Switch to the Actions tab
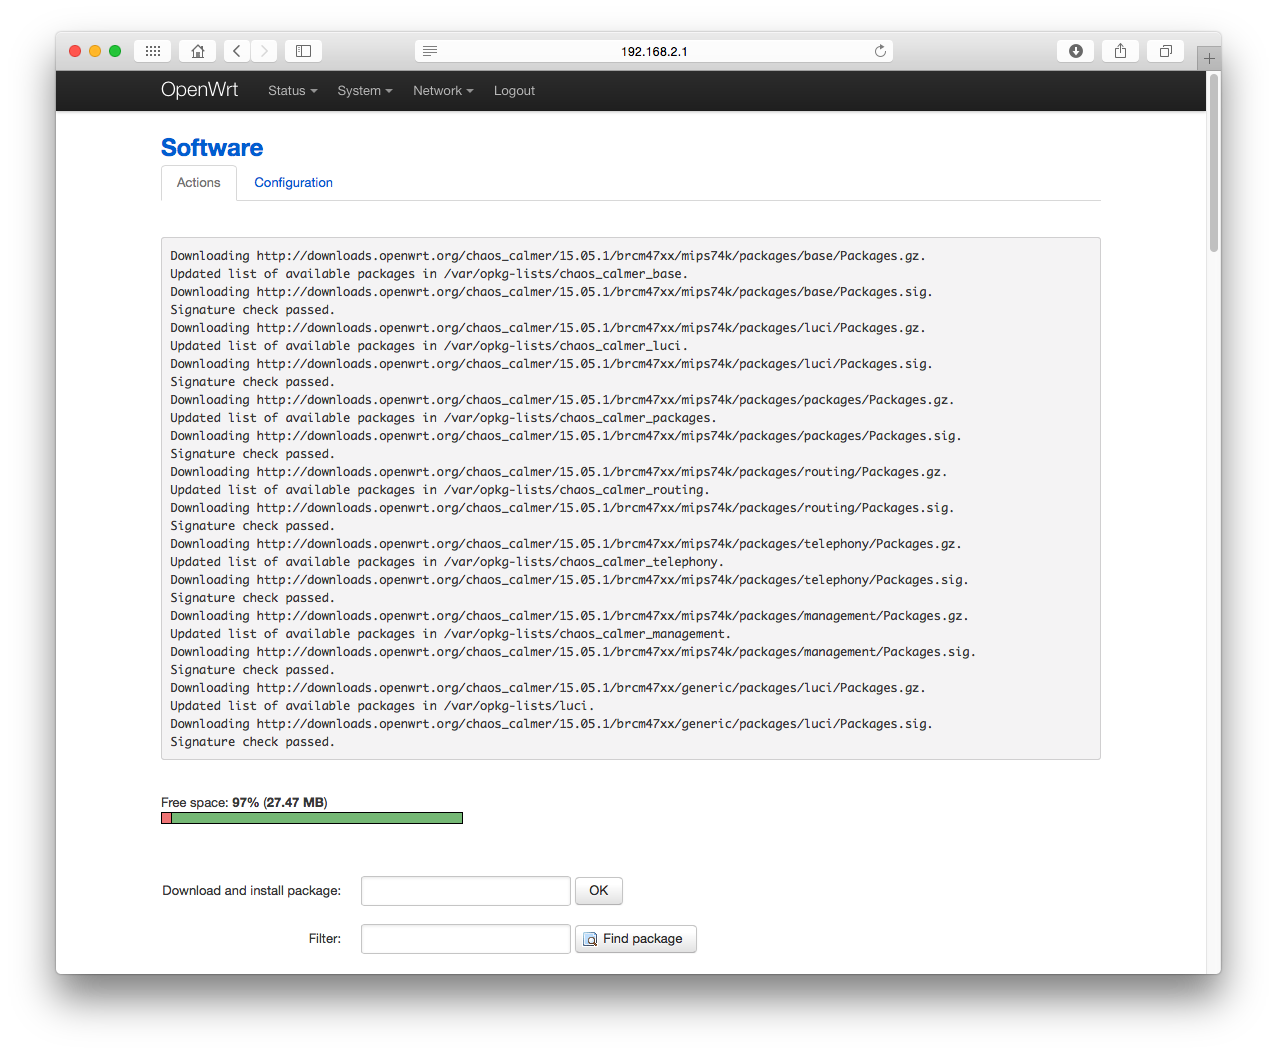1277x1054 pixels. click(199, 183)
